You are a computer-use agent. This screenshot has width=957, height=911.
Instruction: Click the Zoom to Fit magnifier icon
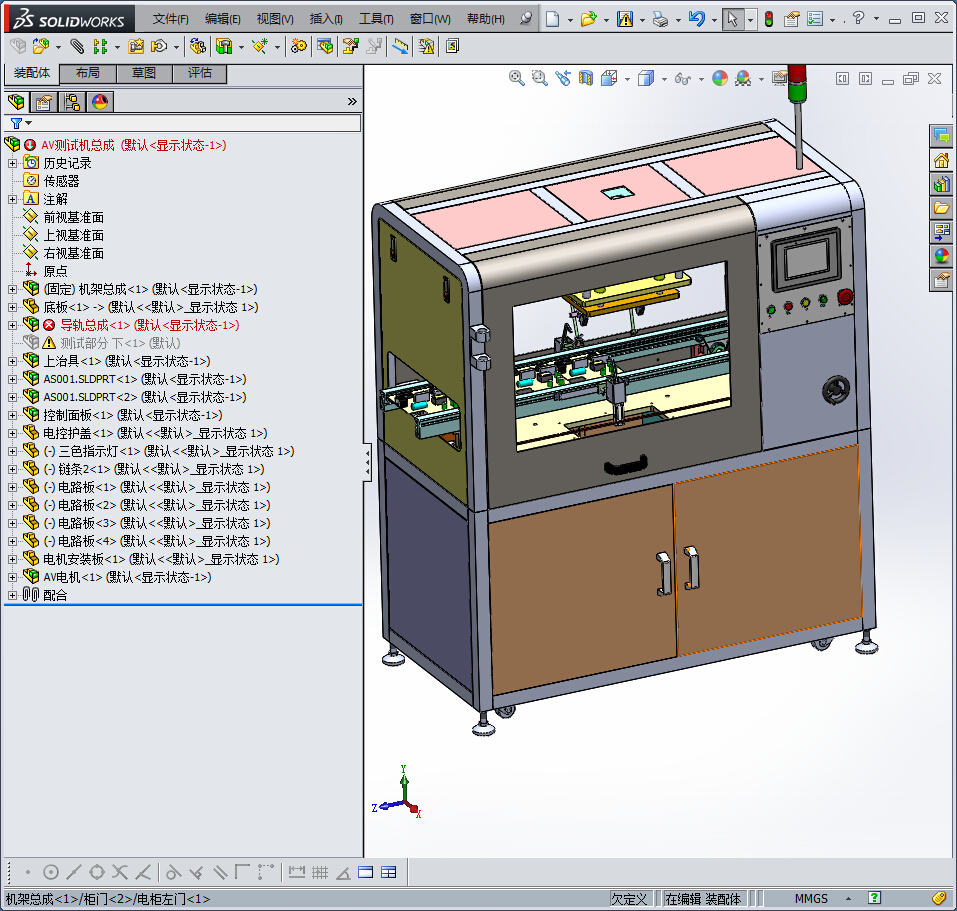point(517,78)
